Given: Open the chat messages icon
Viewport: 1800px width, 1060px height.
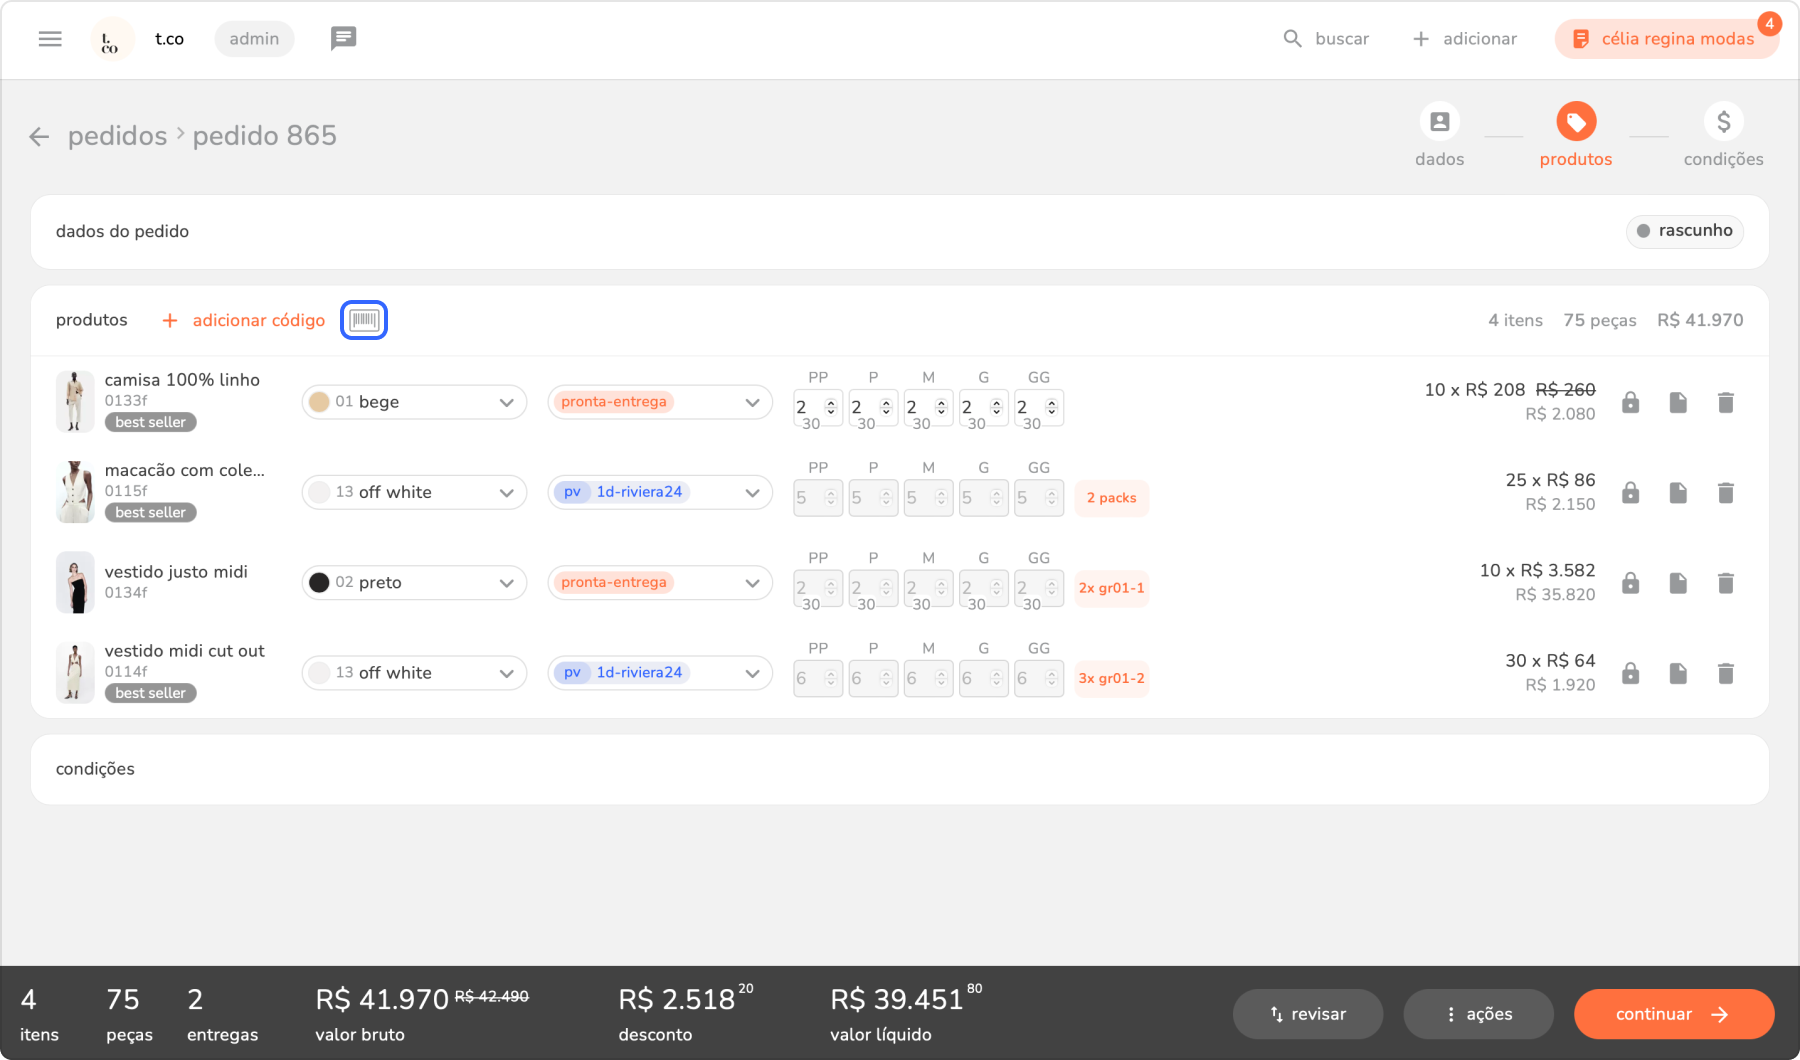Looking at the screenshot, I should pyautogui.click(x=343, y=39).
